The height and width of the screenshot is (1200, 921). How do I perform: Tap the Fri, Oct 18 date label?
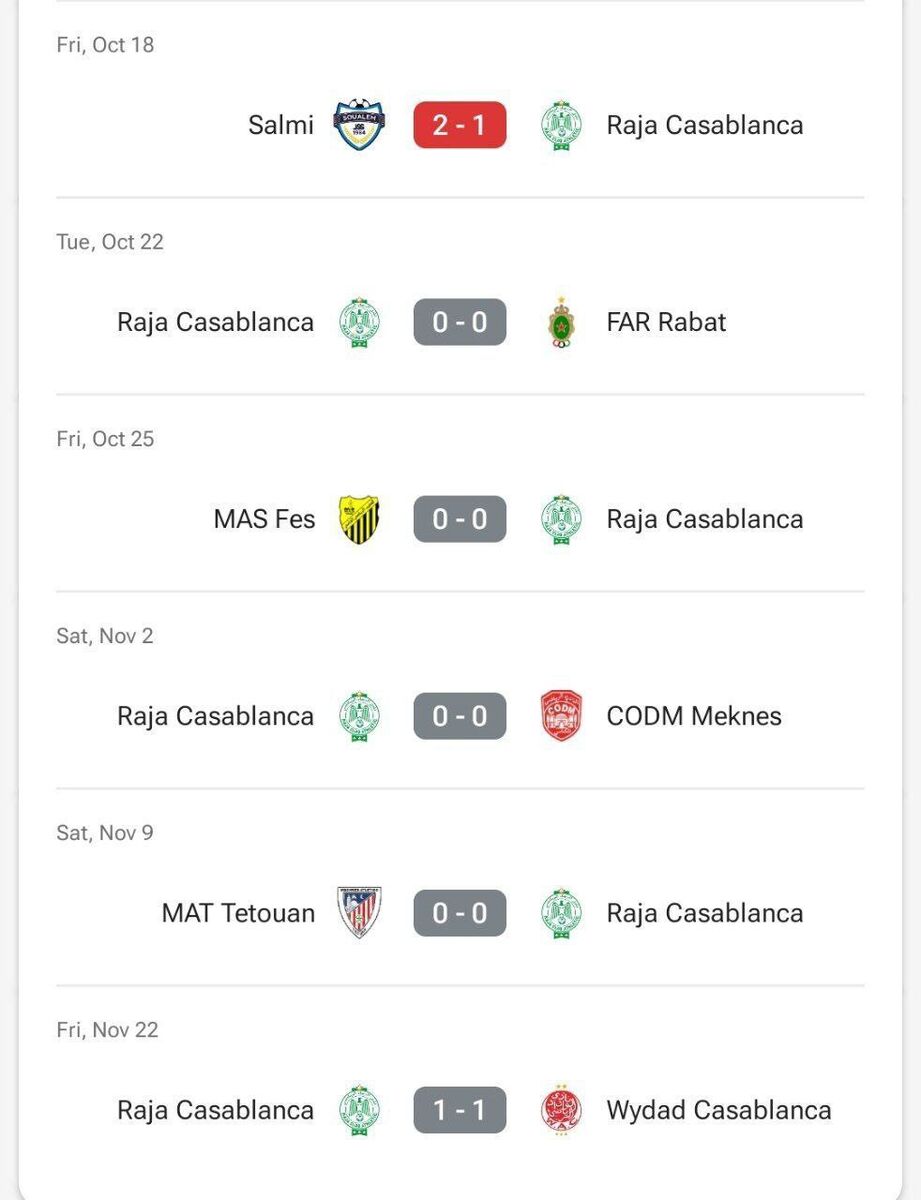105,45
